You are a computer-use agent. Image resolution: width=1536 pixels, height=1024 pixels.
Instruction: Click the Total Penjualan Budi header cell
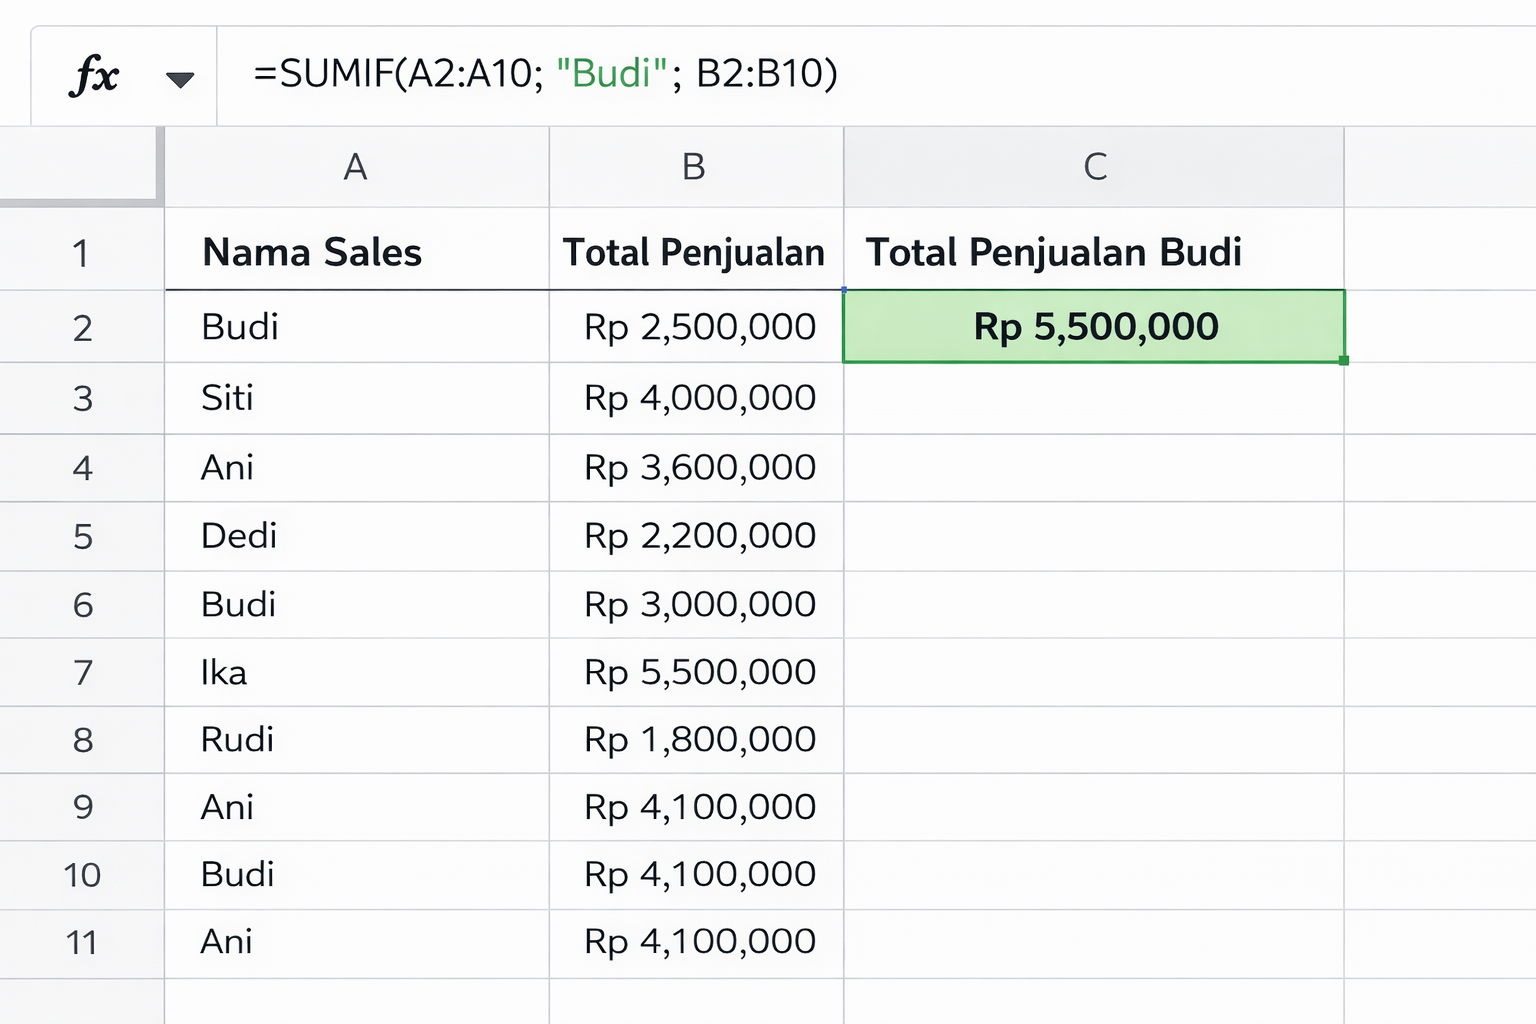tap(1054, 252)
